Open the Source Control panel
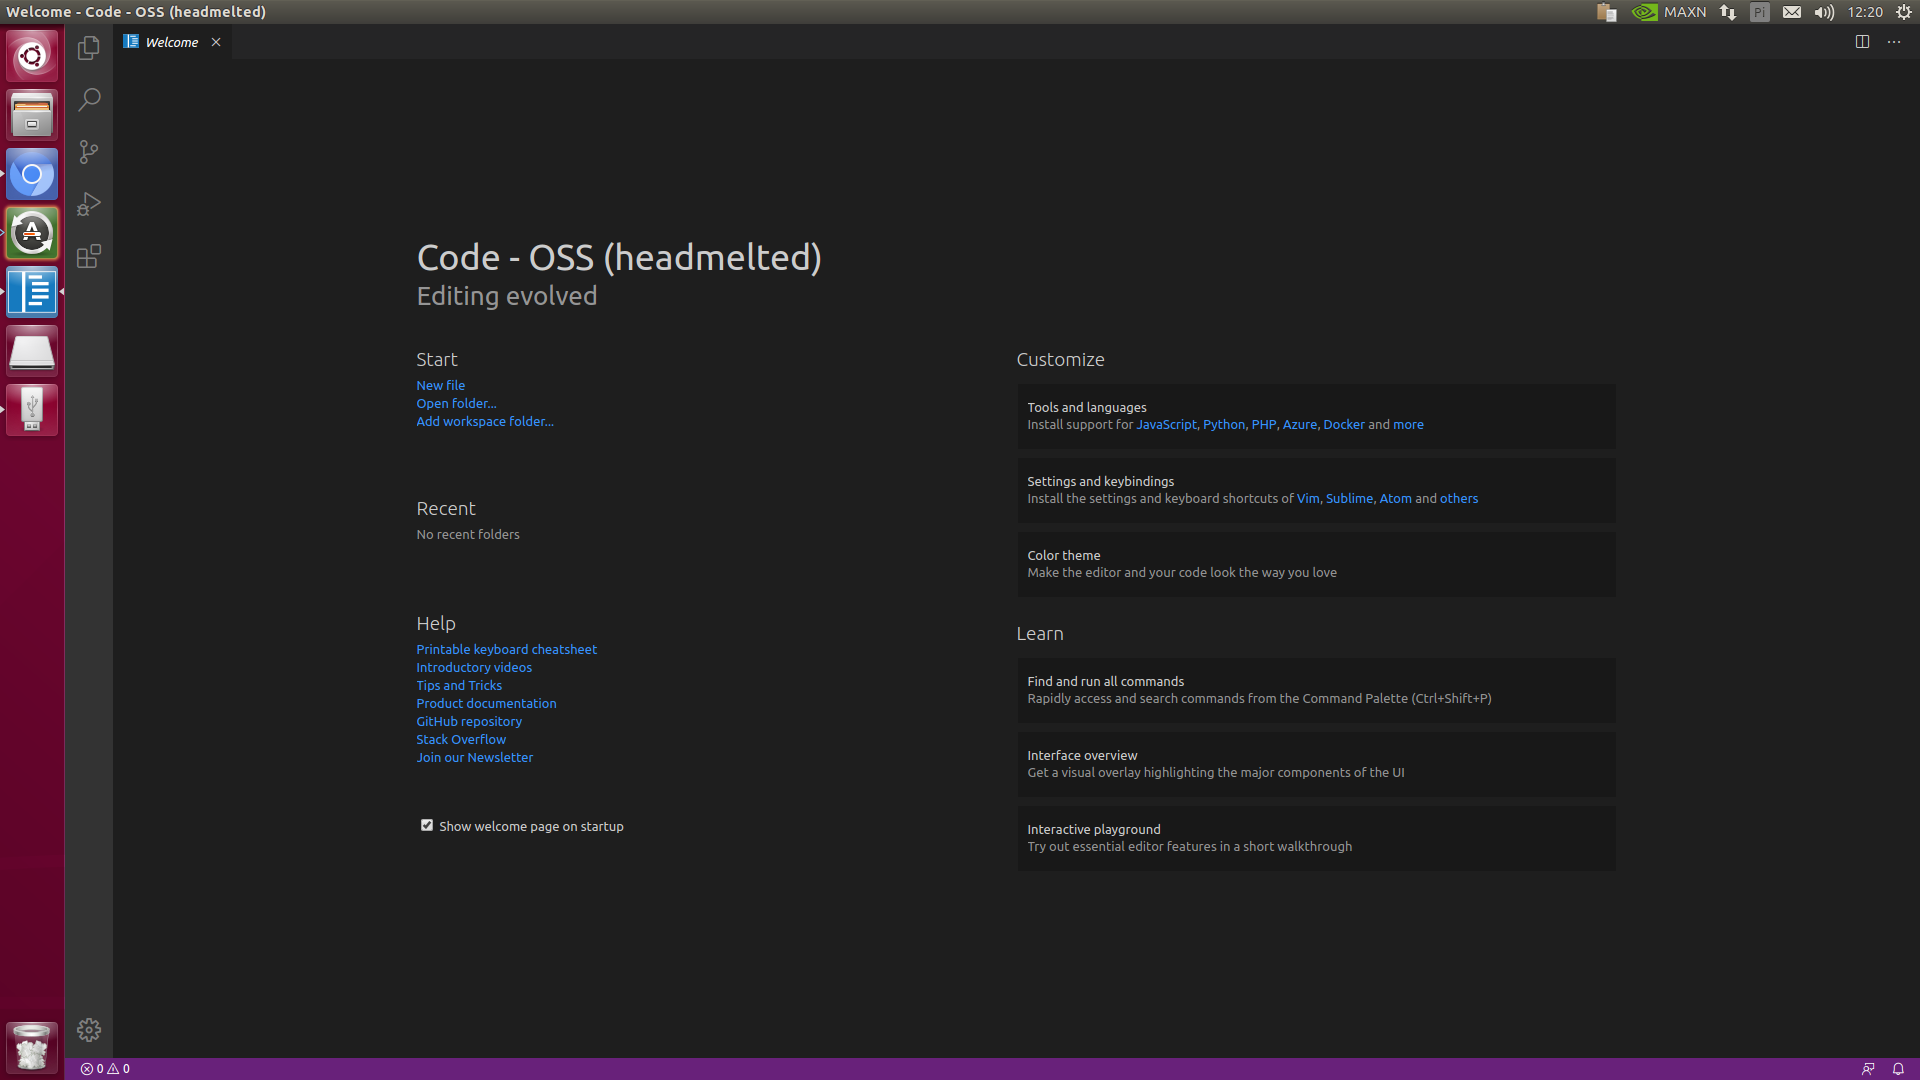The width and height of the screenshot is (1920, 1080). [88, 152]
